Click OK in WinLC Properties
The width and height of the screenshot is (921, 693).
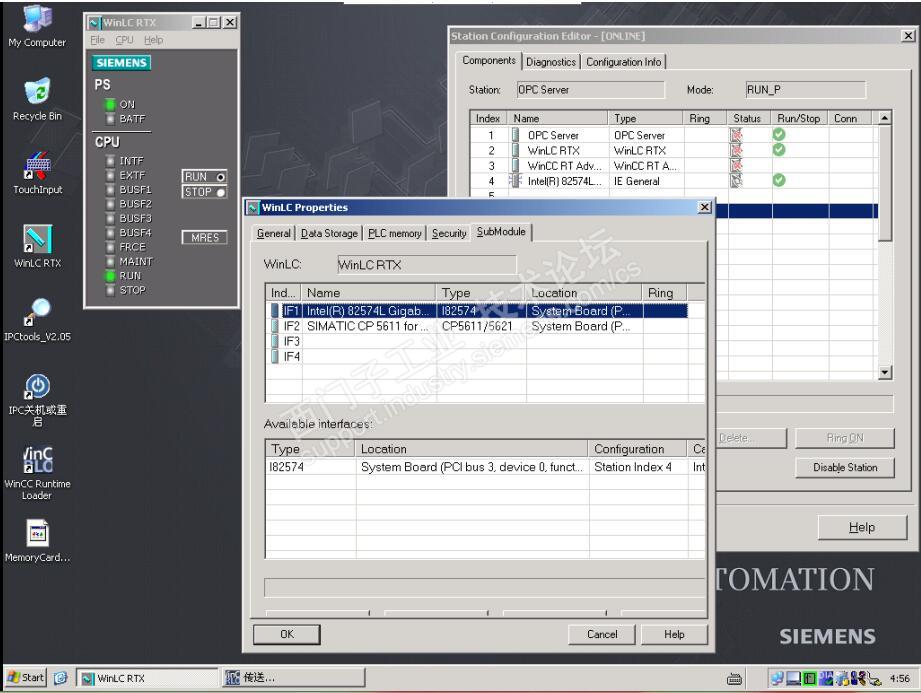tap(287, 634)
